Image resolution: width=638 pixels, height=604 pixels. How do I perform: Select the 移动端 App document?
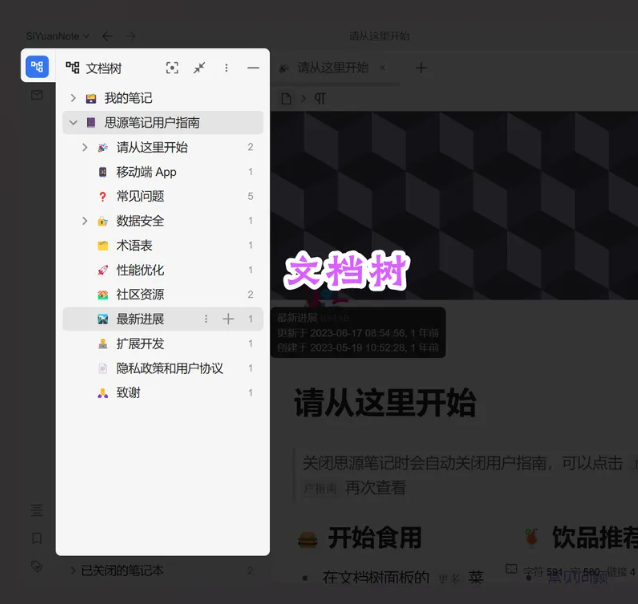pos(163,172)
